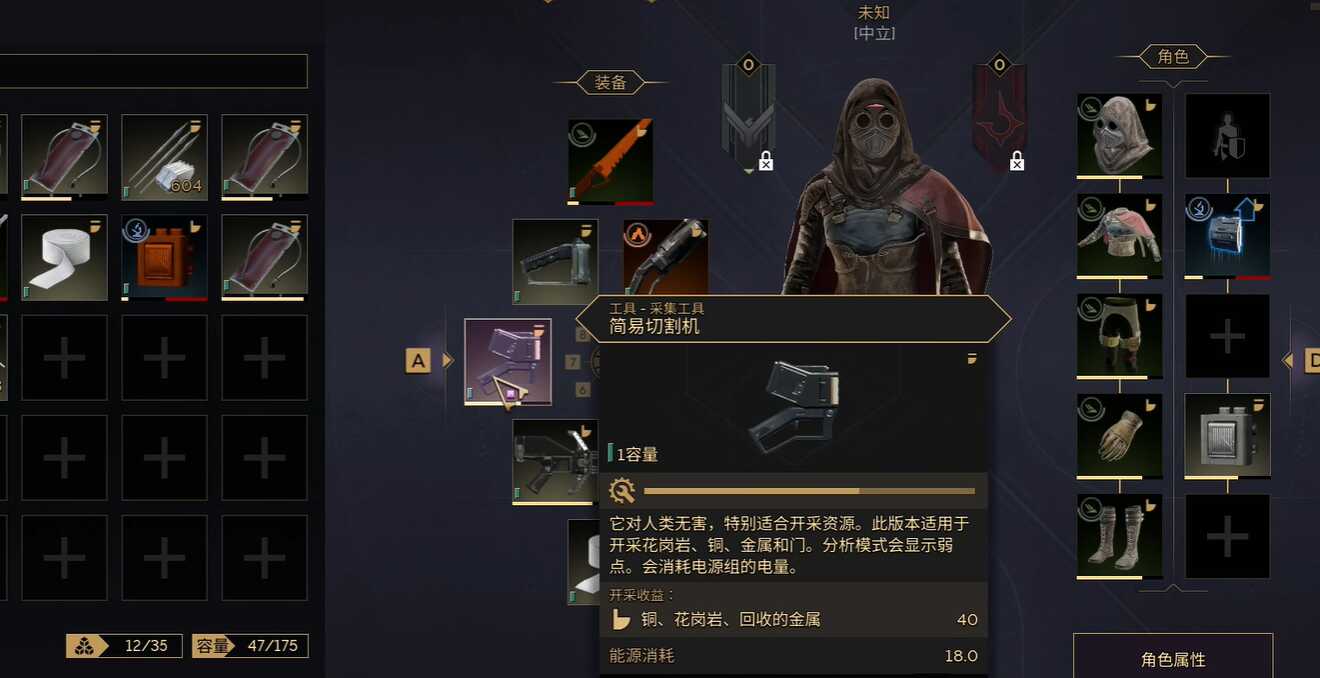Expand right panel with D arrow

1302,360
